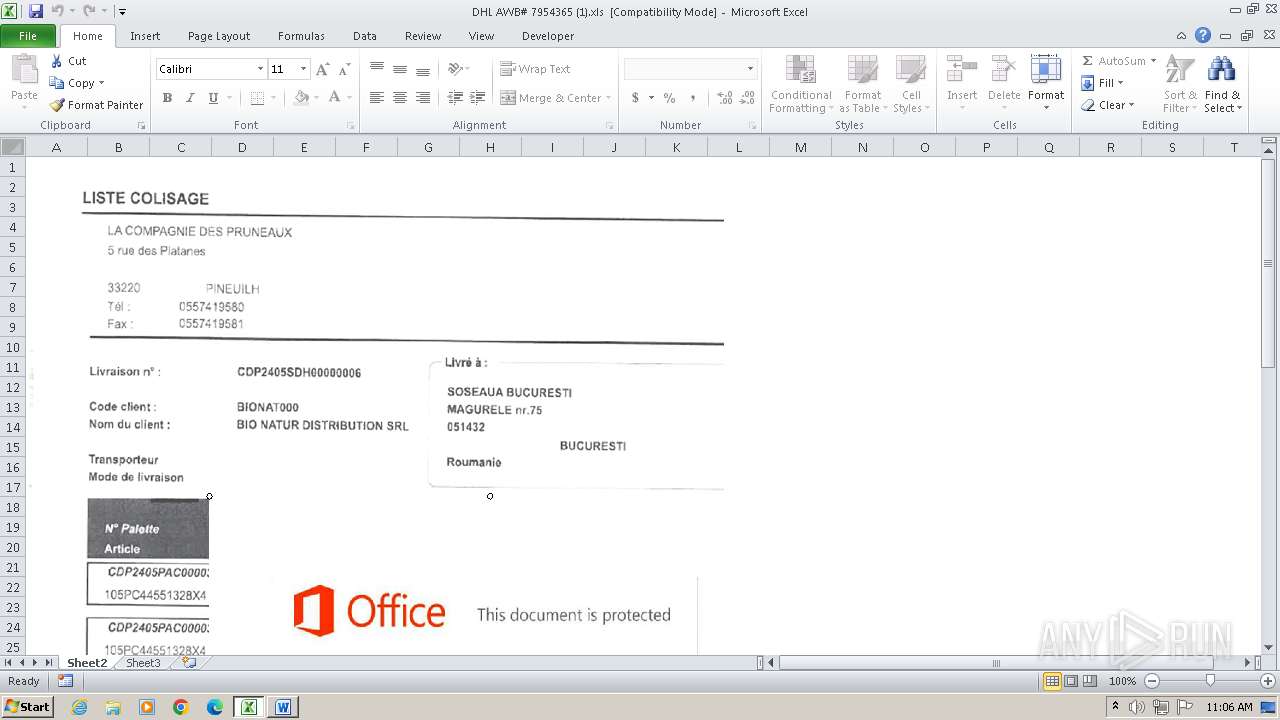This screenshot has height=720, width=1280.
Task: Toggle Bold formatting
Action: click(x=167, y=98)
